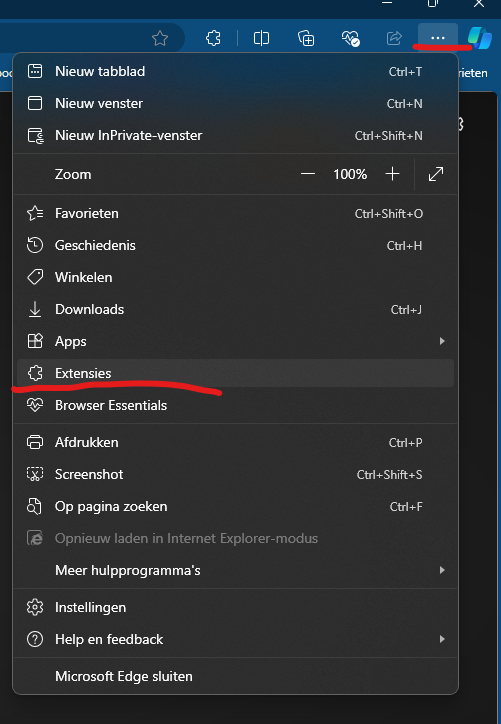Expand Help en feedback submenu
This screenshot has width=501, height=724.
click(x=235, y=640)
